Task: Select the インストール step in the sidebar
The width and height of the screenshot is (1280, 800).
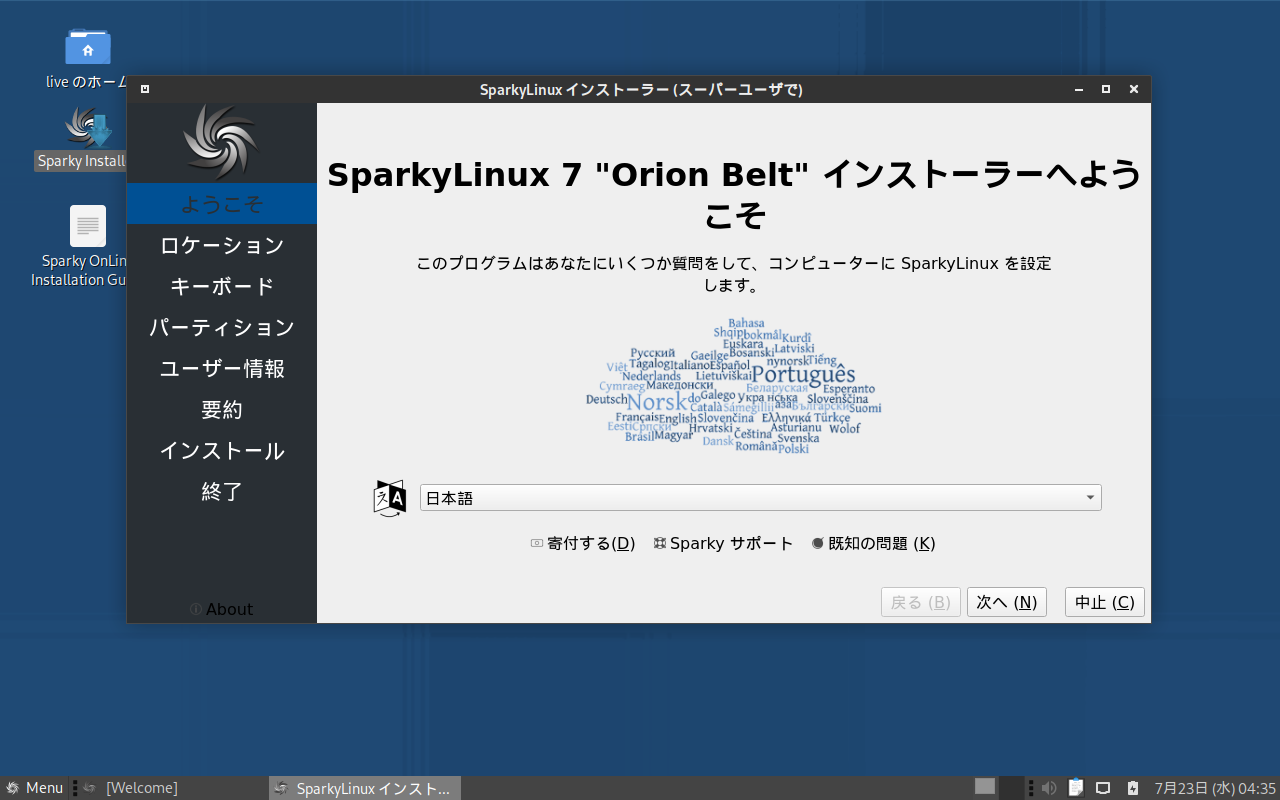Action: point(222,450)
